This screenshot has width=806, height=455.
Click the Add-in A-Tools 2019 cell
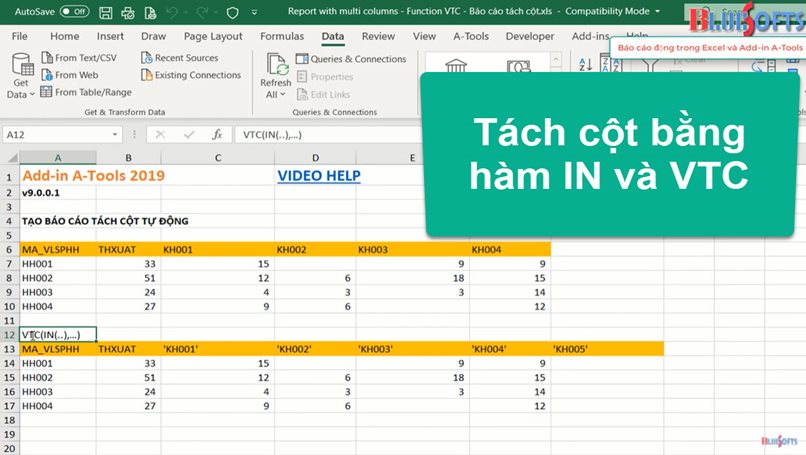(93, 176)
